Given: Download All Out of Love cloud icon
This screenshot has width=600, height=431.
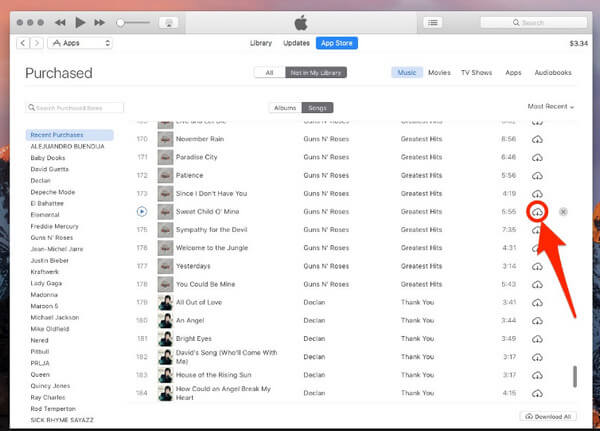Looking at the screenshot, I should [x=537, y=303].
